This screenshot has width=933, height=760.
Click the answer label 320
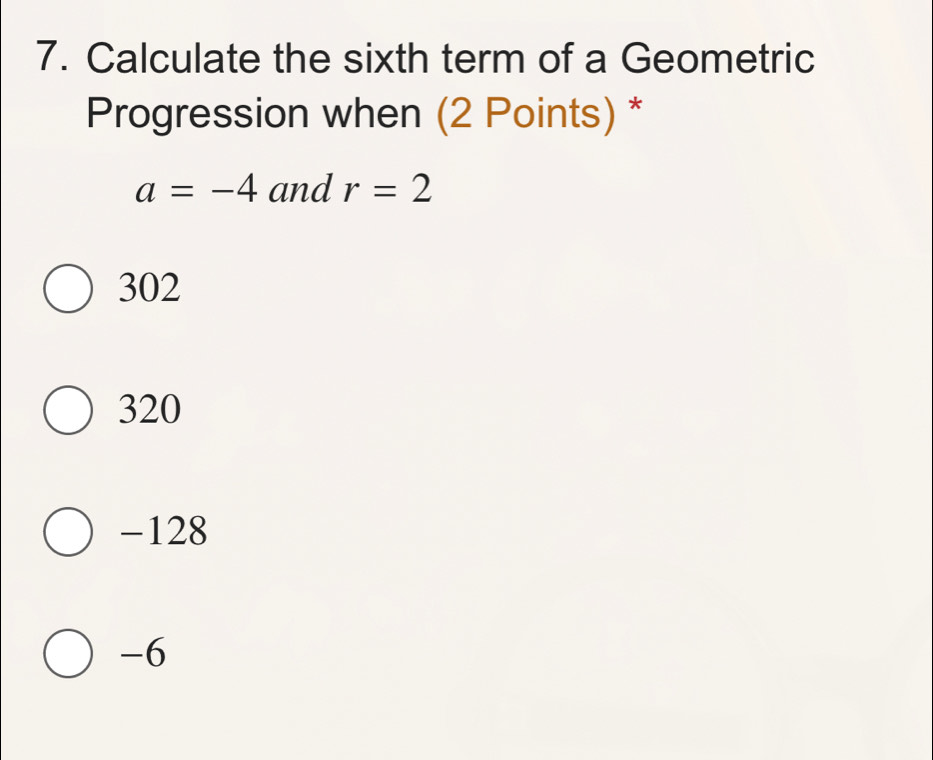click(148, 410)
